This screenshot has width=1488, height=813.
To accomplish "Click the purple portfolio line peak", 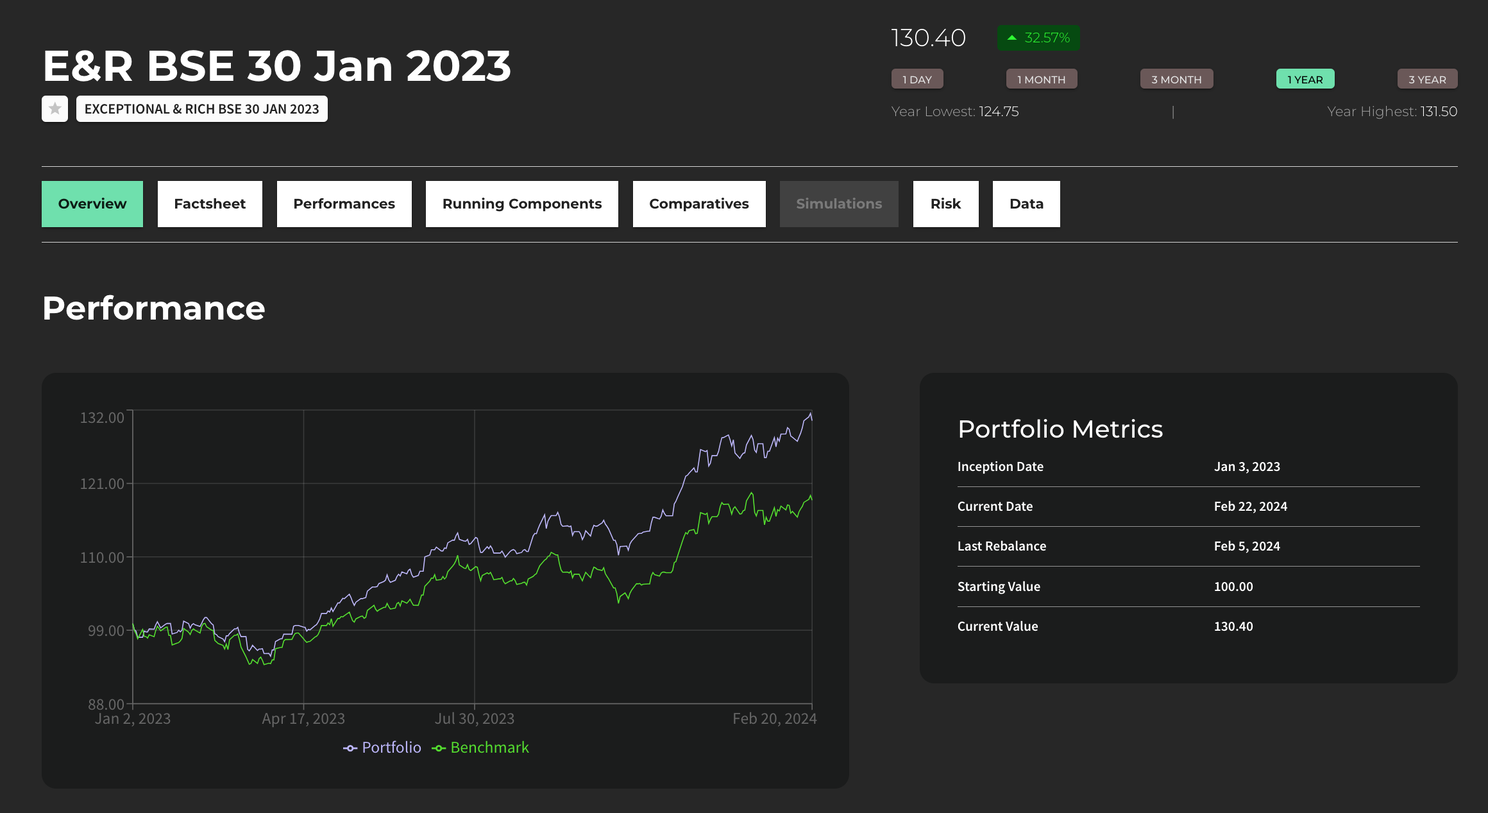I will pos(810,414).
